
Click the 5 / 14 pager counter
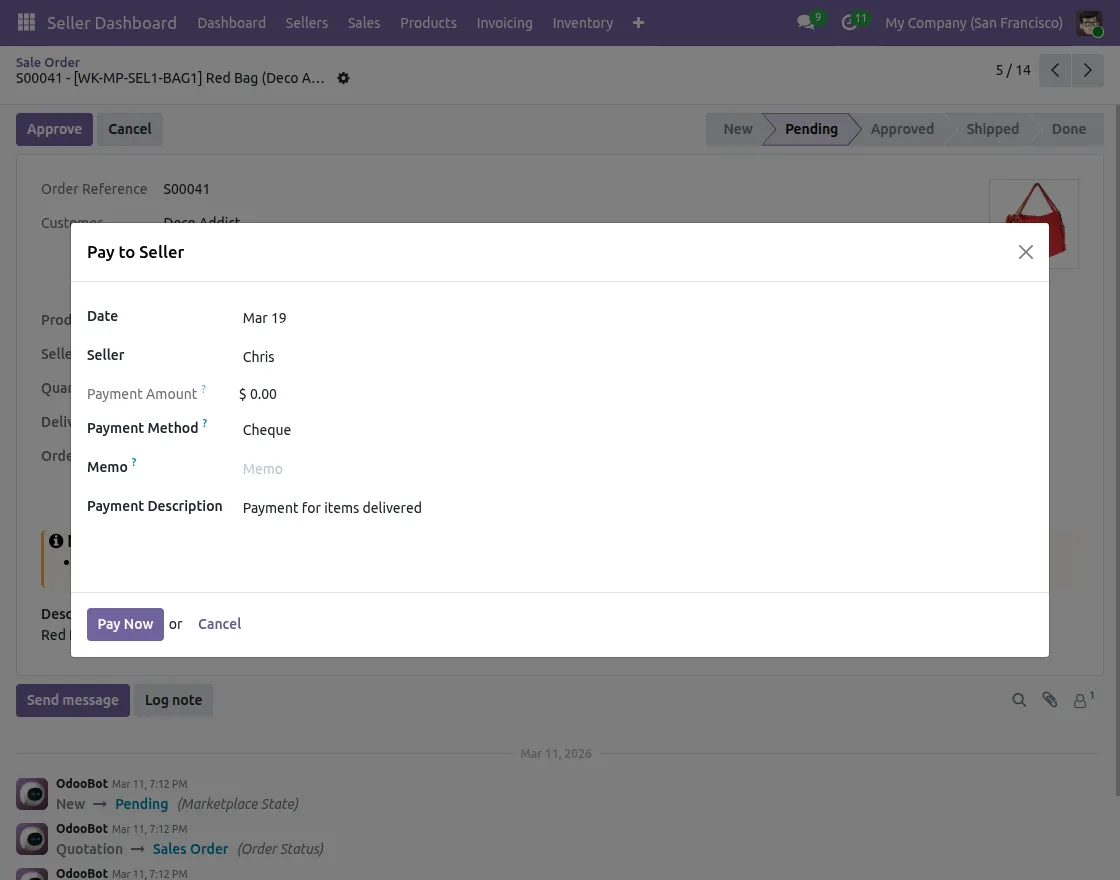[1013, 70]
